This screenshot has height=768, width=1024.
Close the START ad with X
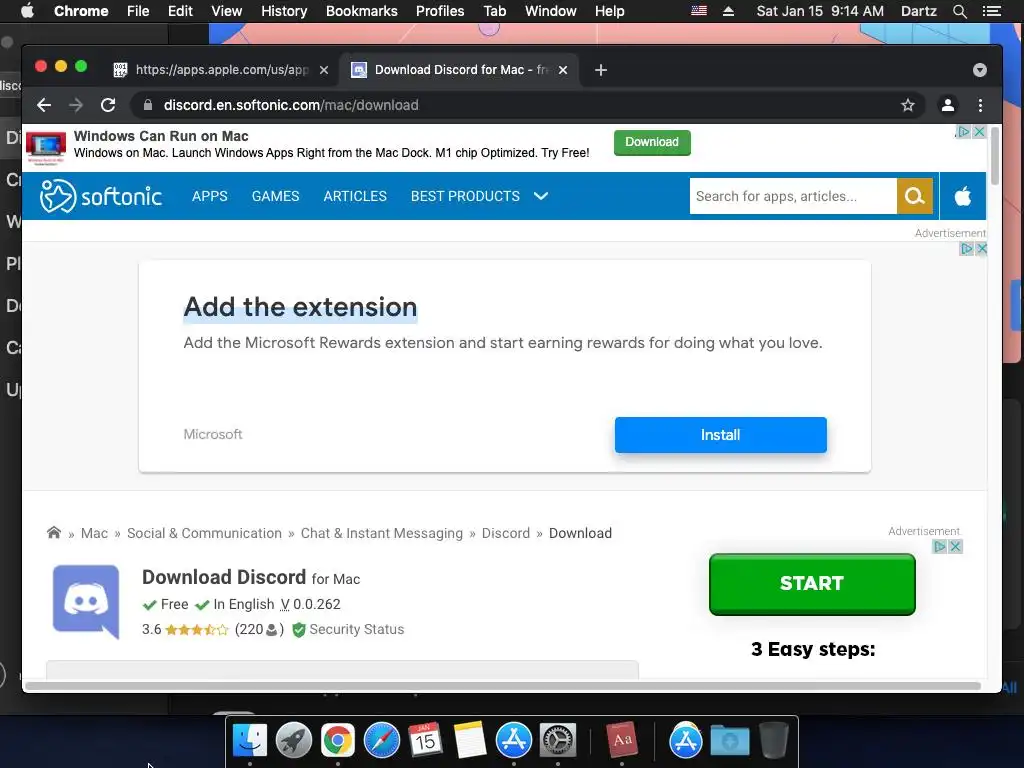(955, 547)
